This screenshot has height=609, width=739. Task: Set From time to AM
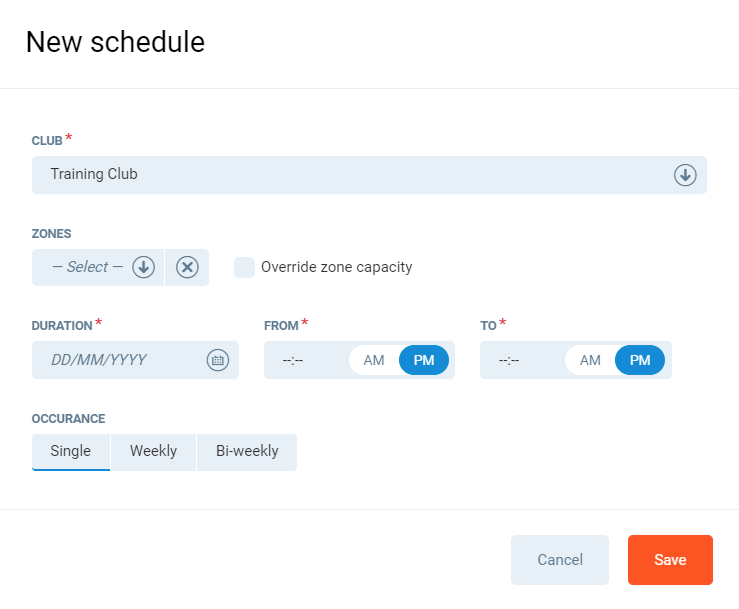(x=374, y=360)
